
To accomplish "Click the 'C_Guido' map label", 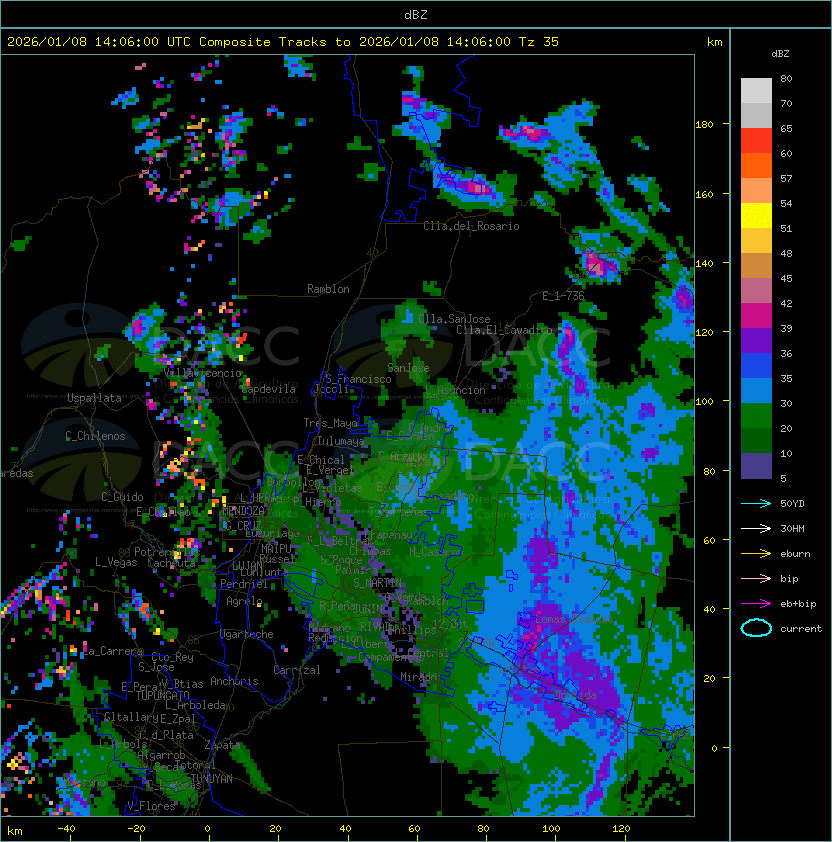I will click(x=122, y=497).
